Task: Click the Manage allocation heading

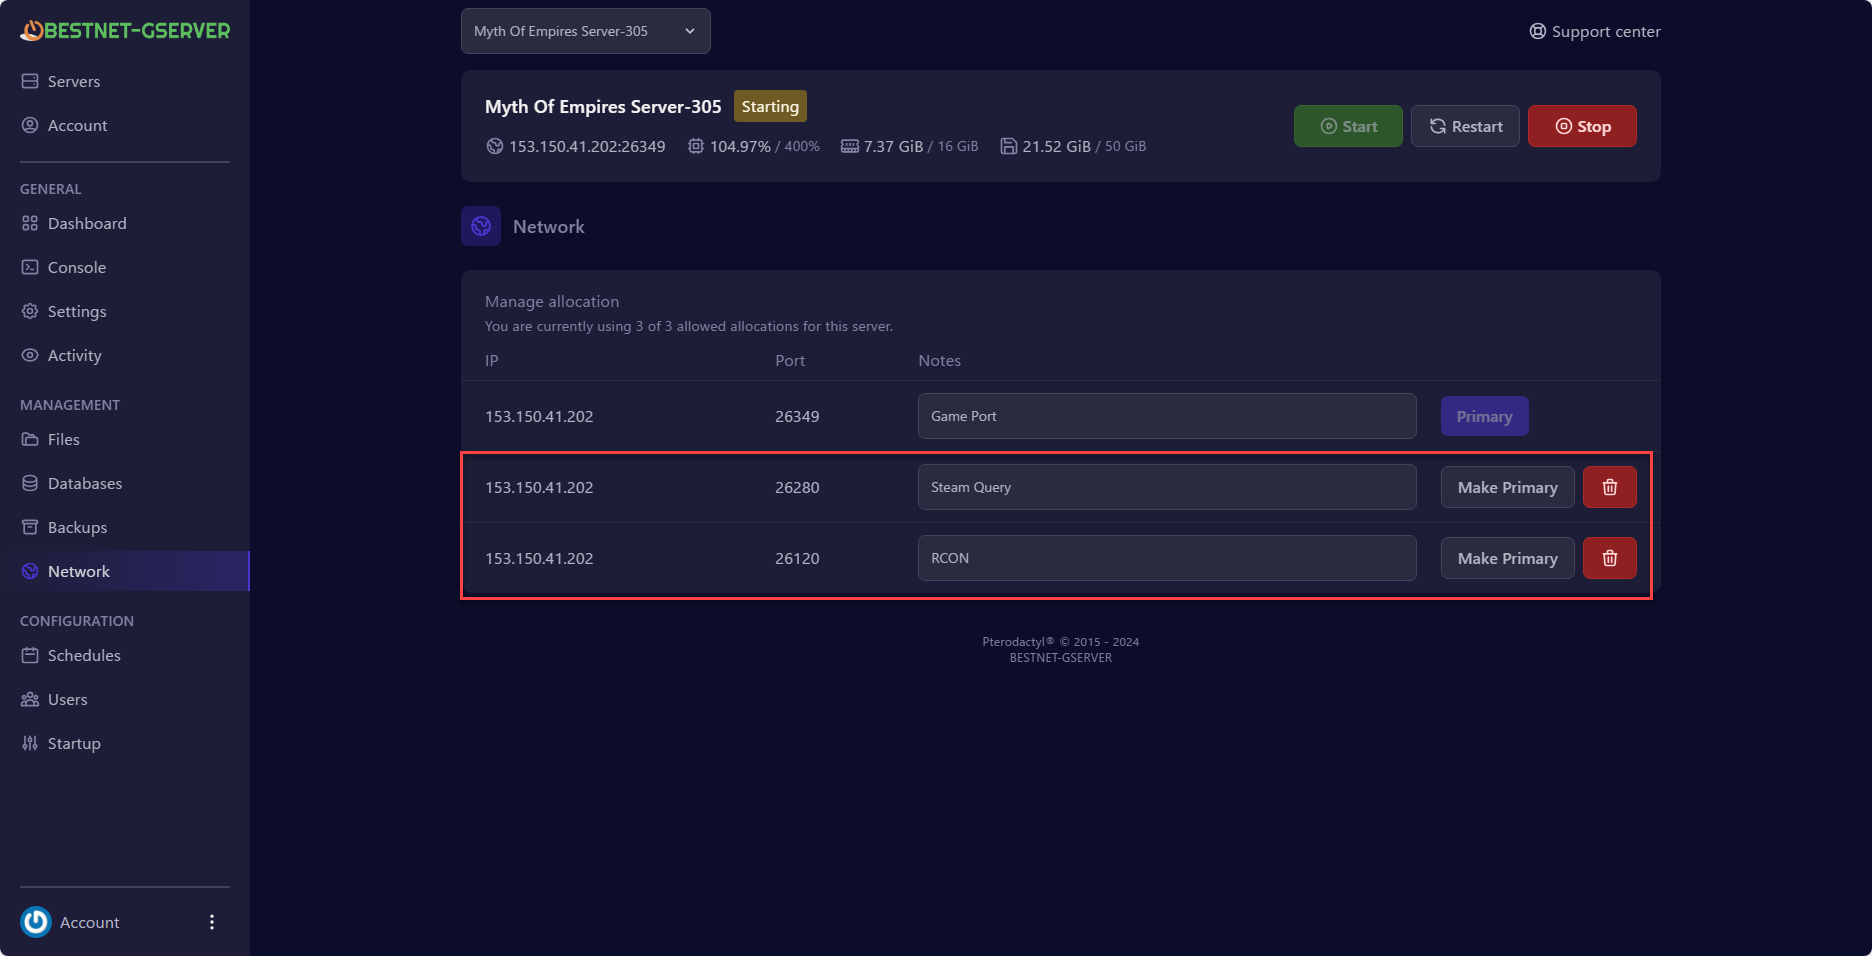Action: 552,301
